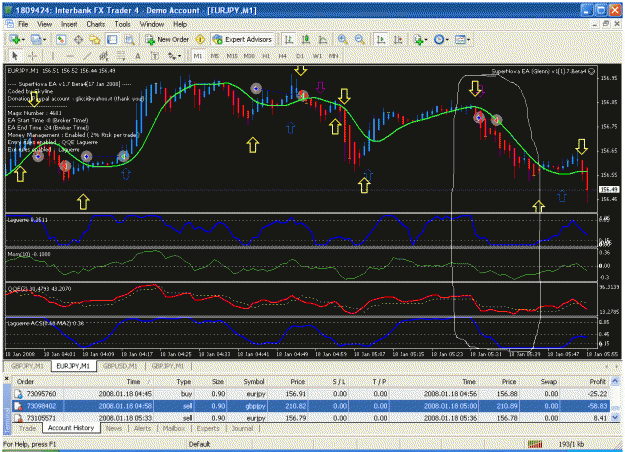
Task: Select order row 73105571
Action: click(312, 418)
